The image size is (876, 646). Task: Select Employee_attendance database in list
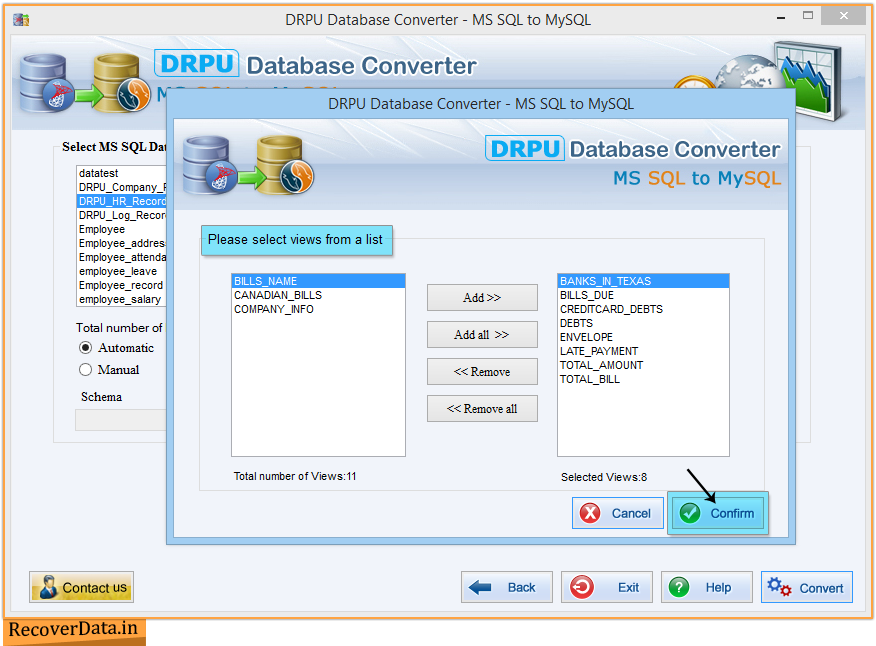pyautogui.click(x=121, y=257)
